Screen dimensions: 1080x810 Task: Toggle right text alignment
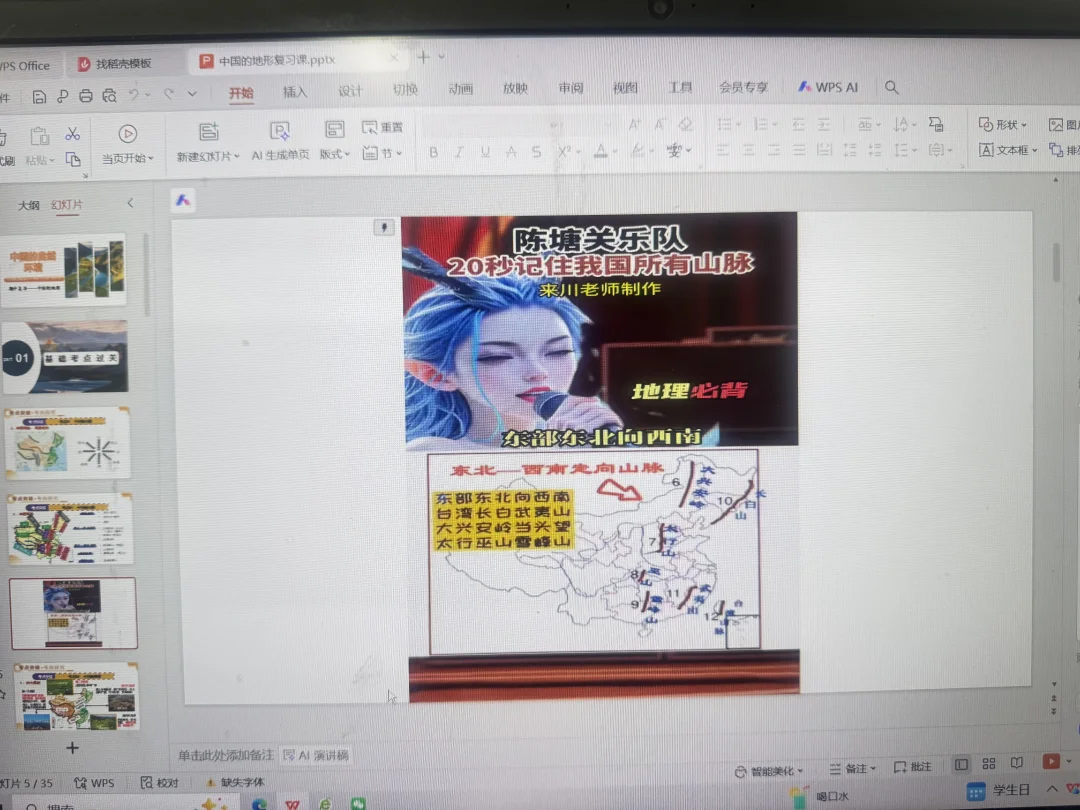click(773, 149)
